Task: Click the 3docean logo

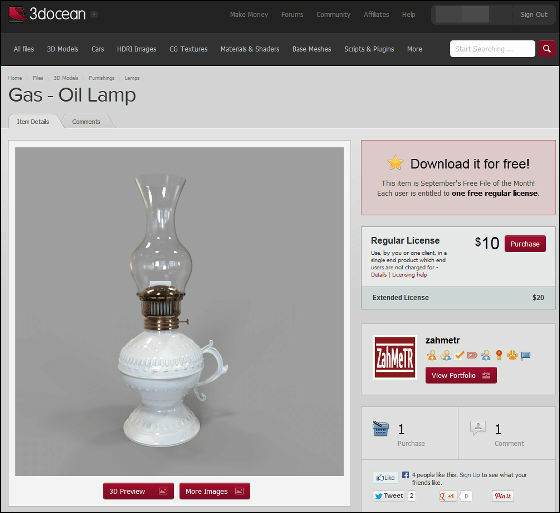Action: coord(47,14)
